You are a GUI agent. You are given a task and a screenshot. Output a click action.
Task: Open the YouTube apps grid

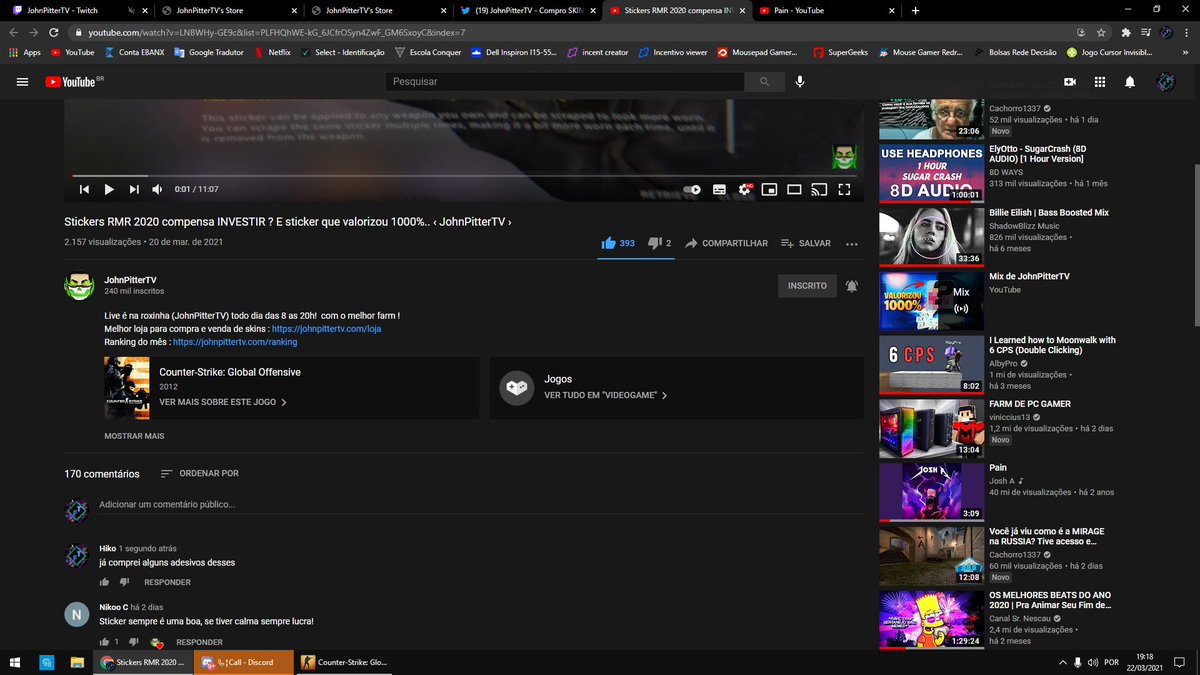pos(1100,82)
